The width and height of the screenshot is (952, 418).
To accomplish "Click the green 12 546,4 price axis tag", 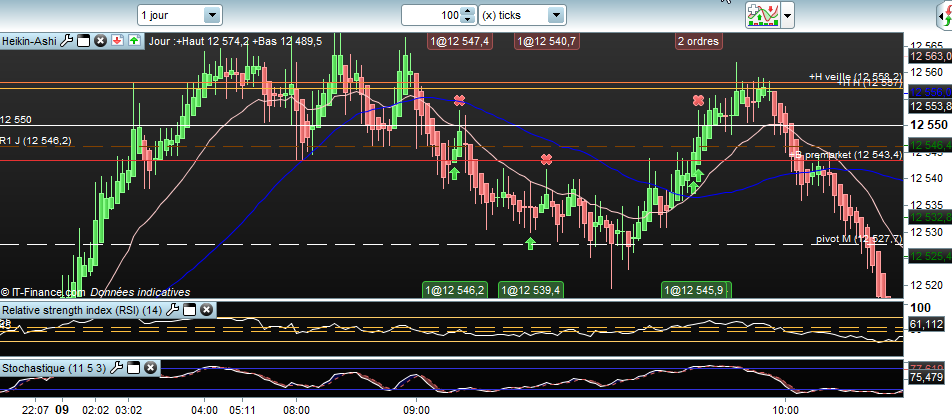I will pyautogui.click(x=929, y=146).
